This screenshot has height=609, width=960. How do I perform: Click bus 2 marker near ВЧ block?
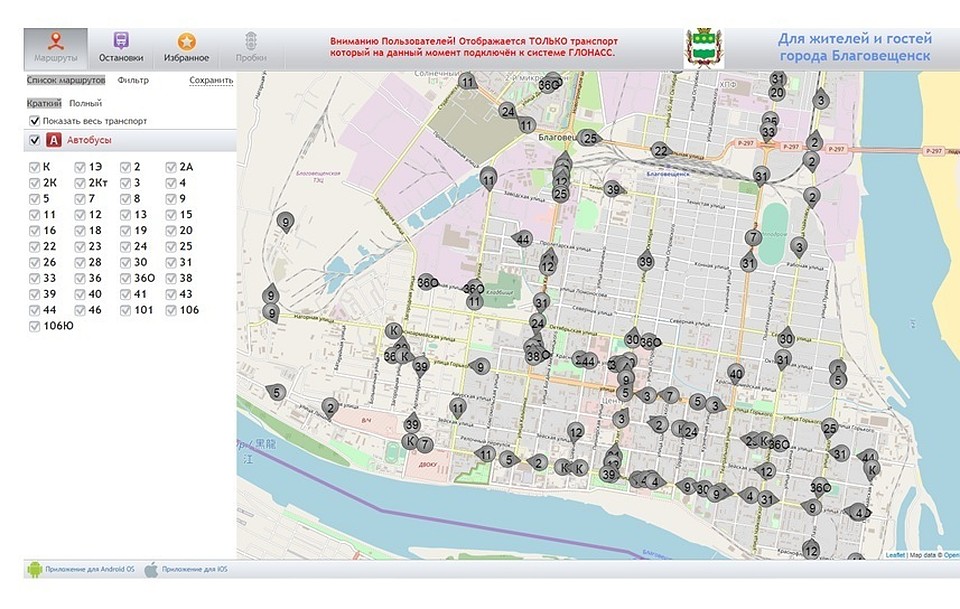331,408
